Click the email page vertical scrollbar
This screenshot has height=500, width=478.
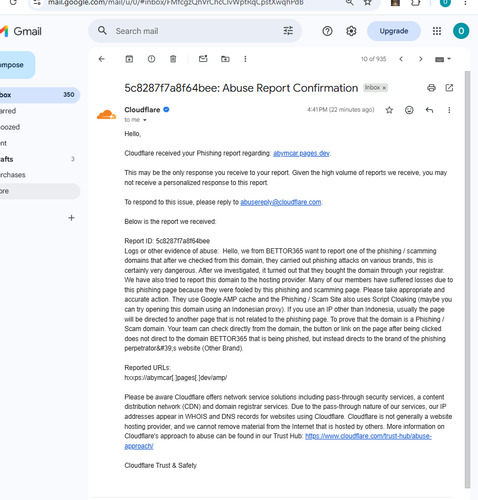coord(467,279)
